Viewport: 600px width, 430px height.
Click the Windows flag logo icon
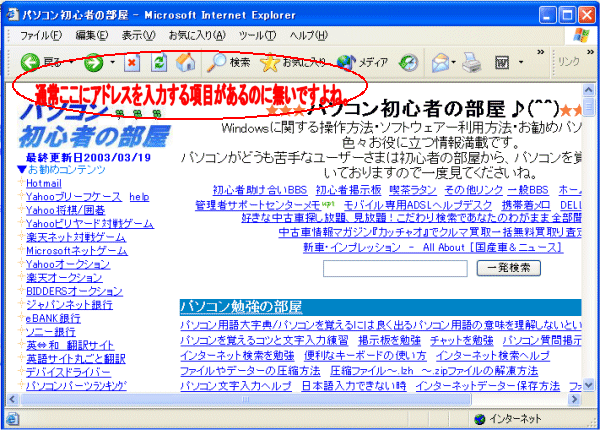click(581, 36)
